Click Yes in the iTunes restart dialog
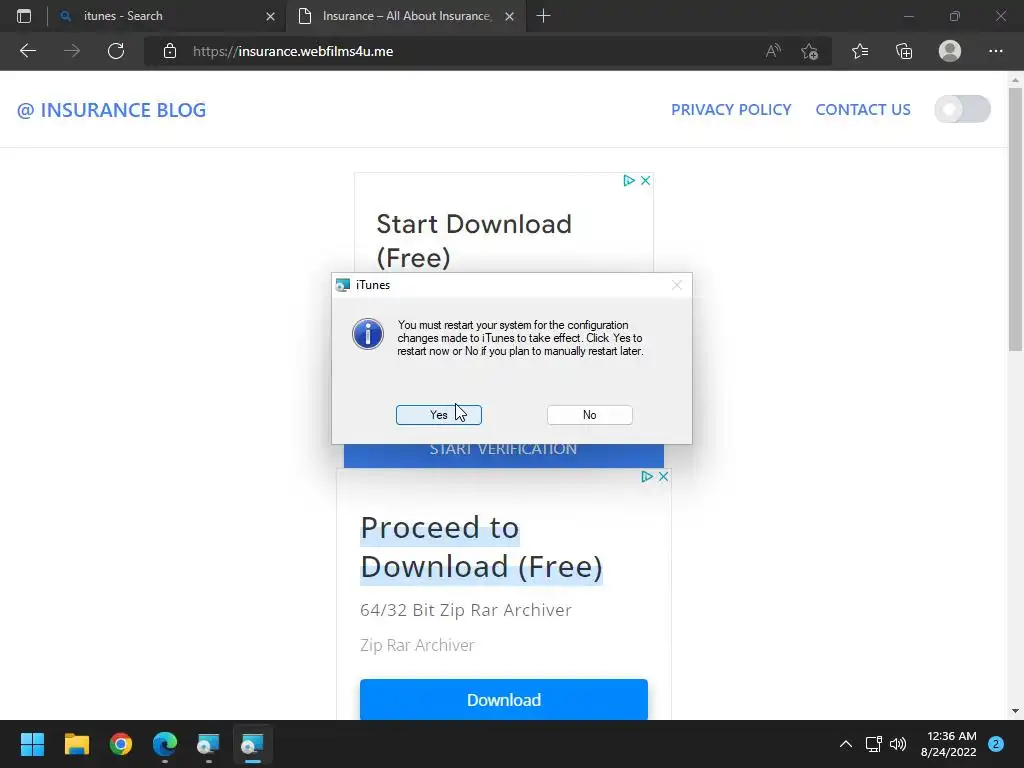 coord(438,415)
